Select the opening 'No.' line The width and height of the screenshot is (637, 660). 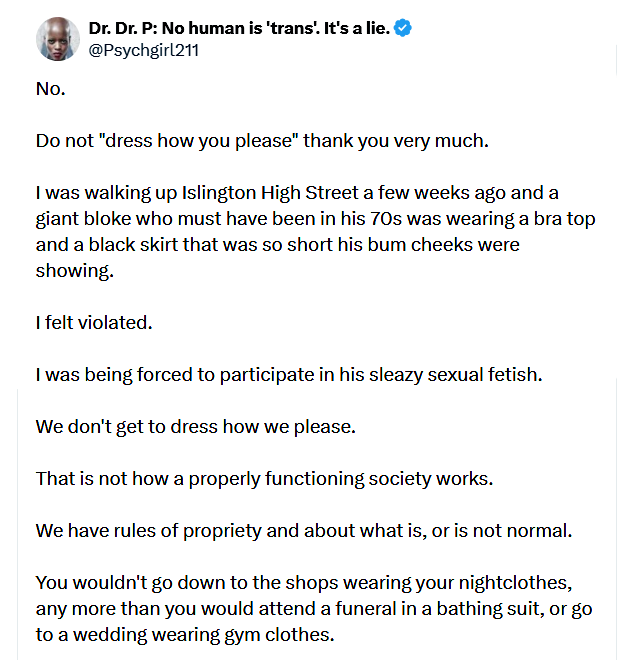51,89
